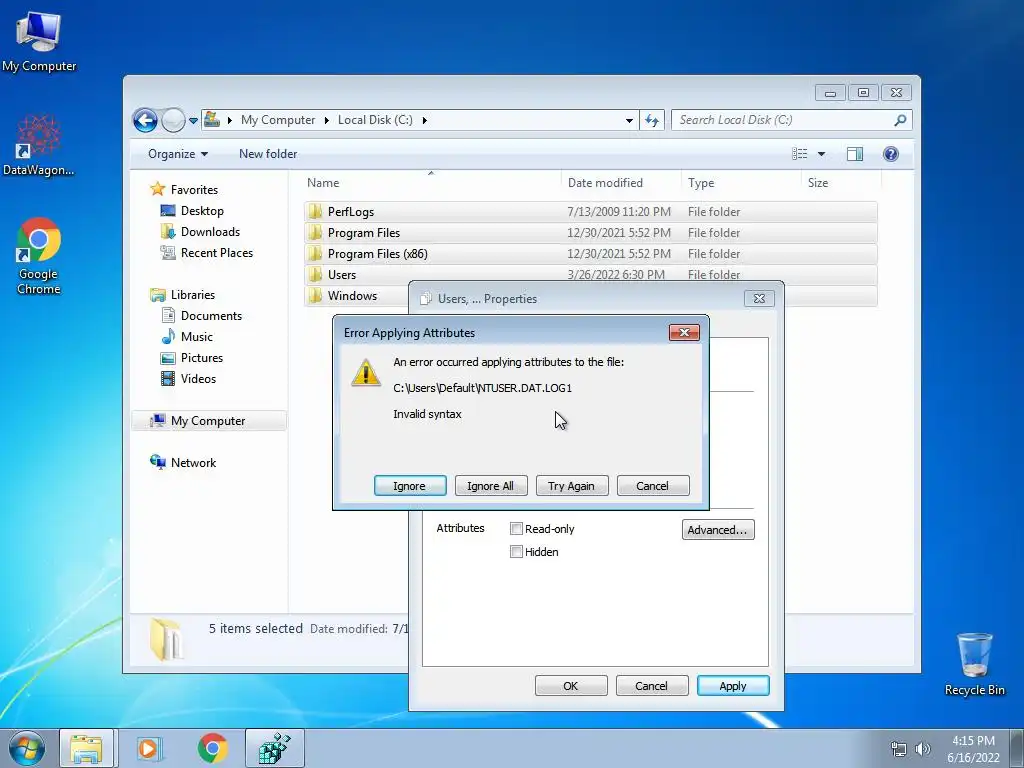Select DataWagon desktop shortcut
Viewport: 1024px width, 768px height.
pos(39,145)
